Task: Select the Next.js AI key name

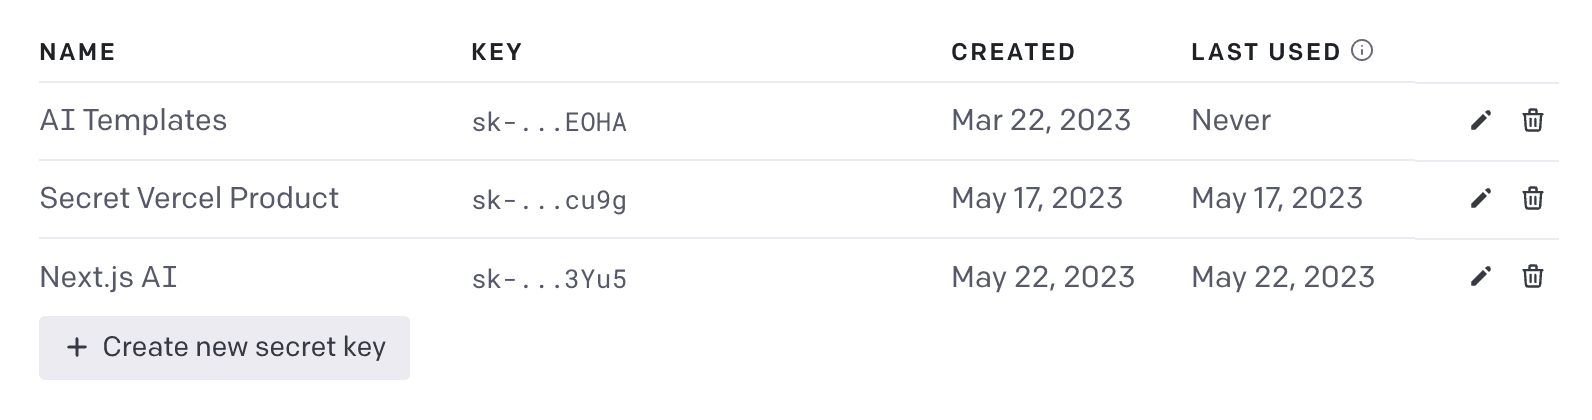Action: pos(108,277)
